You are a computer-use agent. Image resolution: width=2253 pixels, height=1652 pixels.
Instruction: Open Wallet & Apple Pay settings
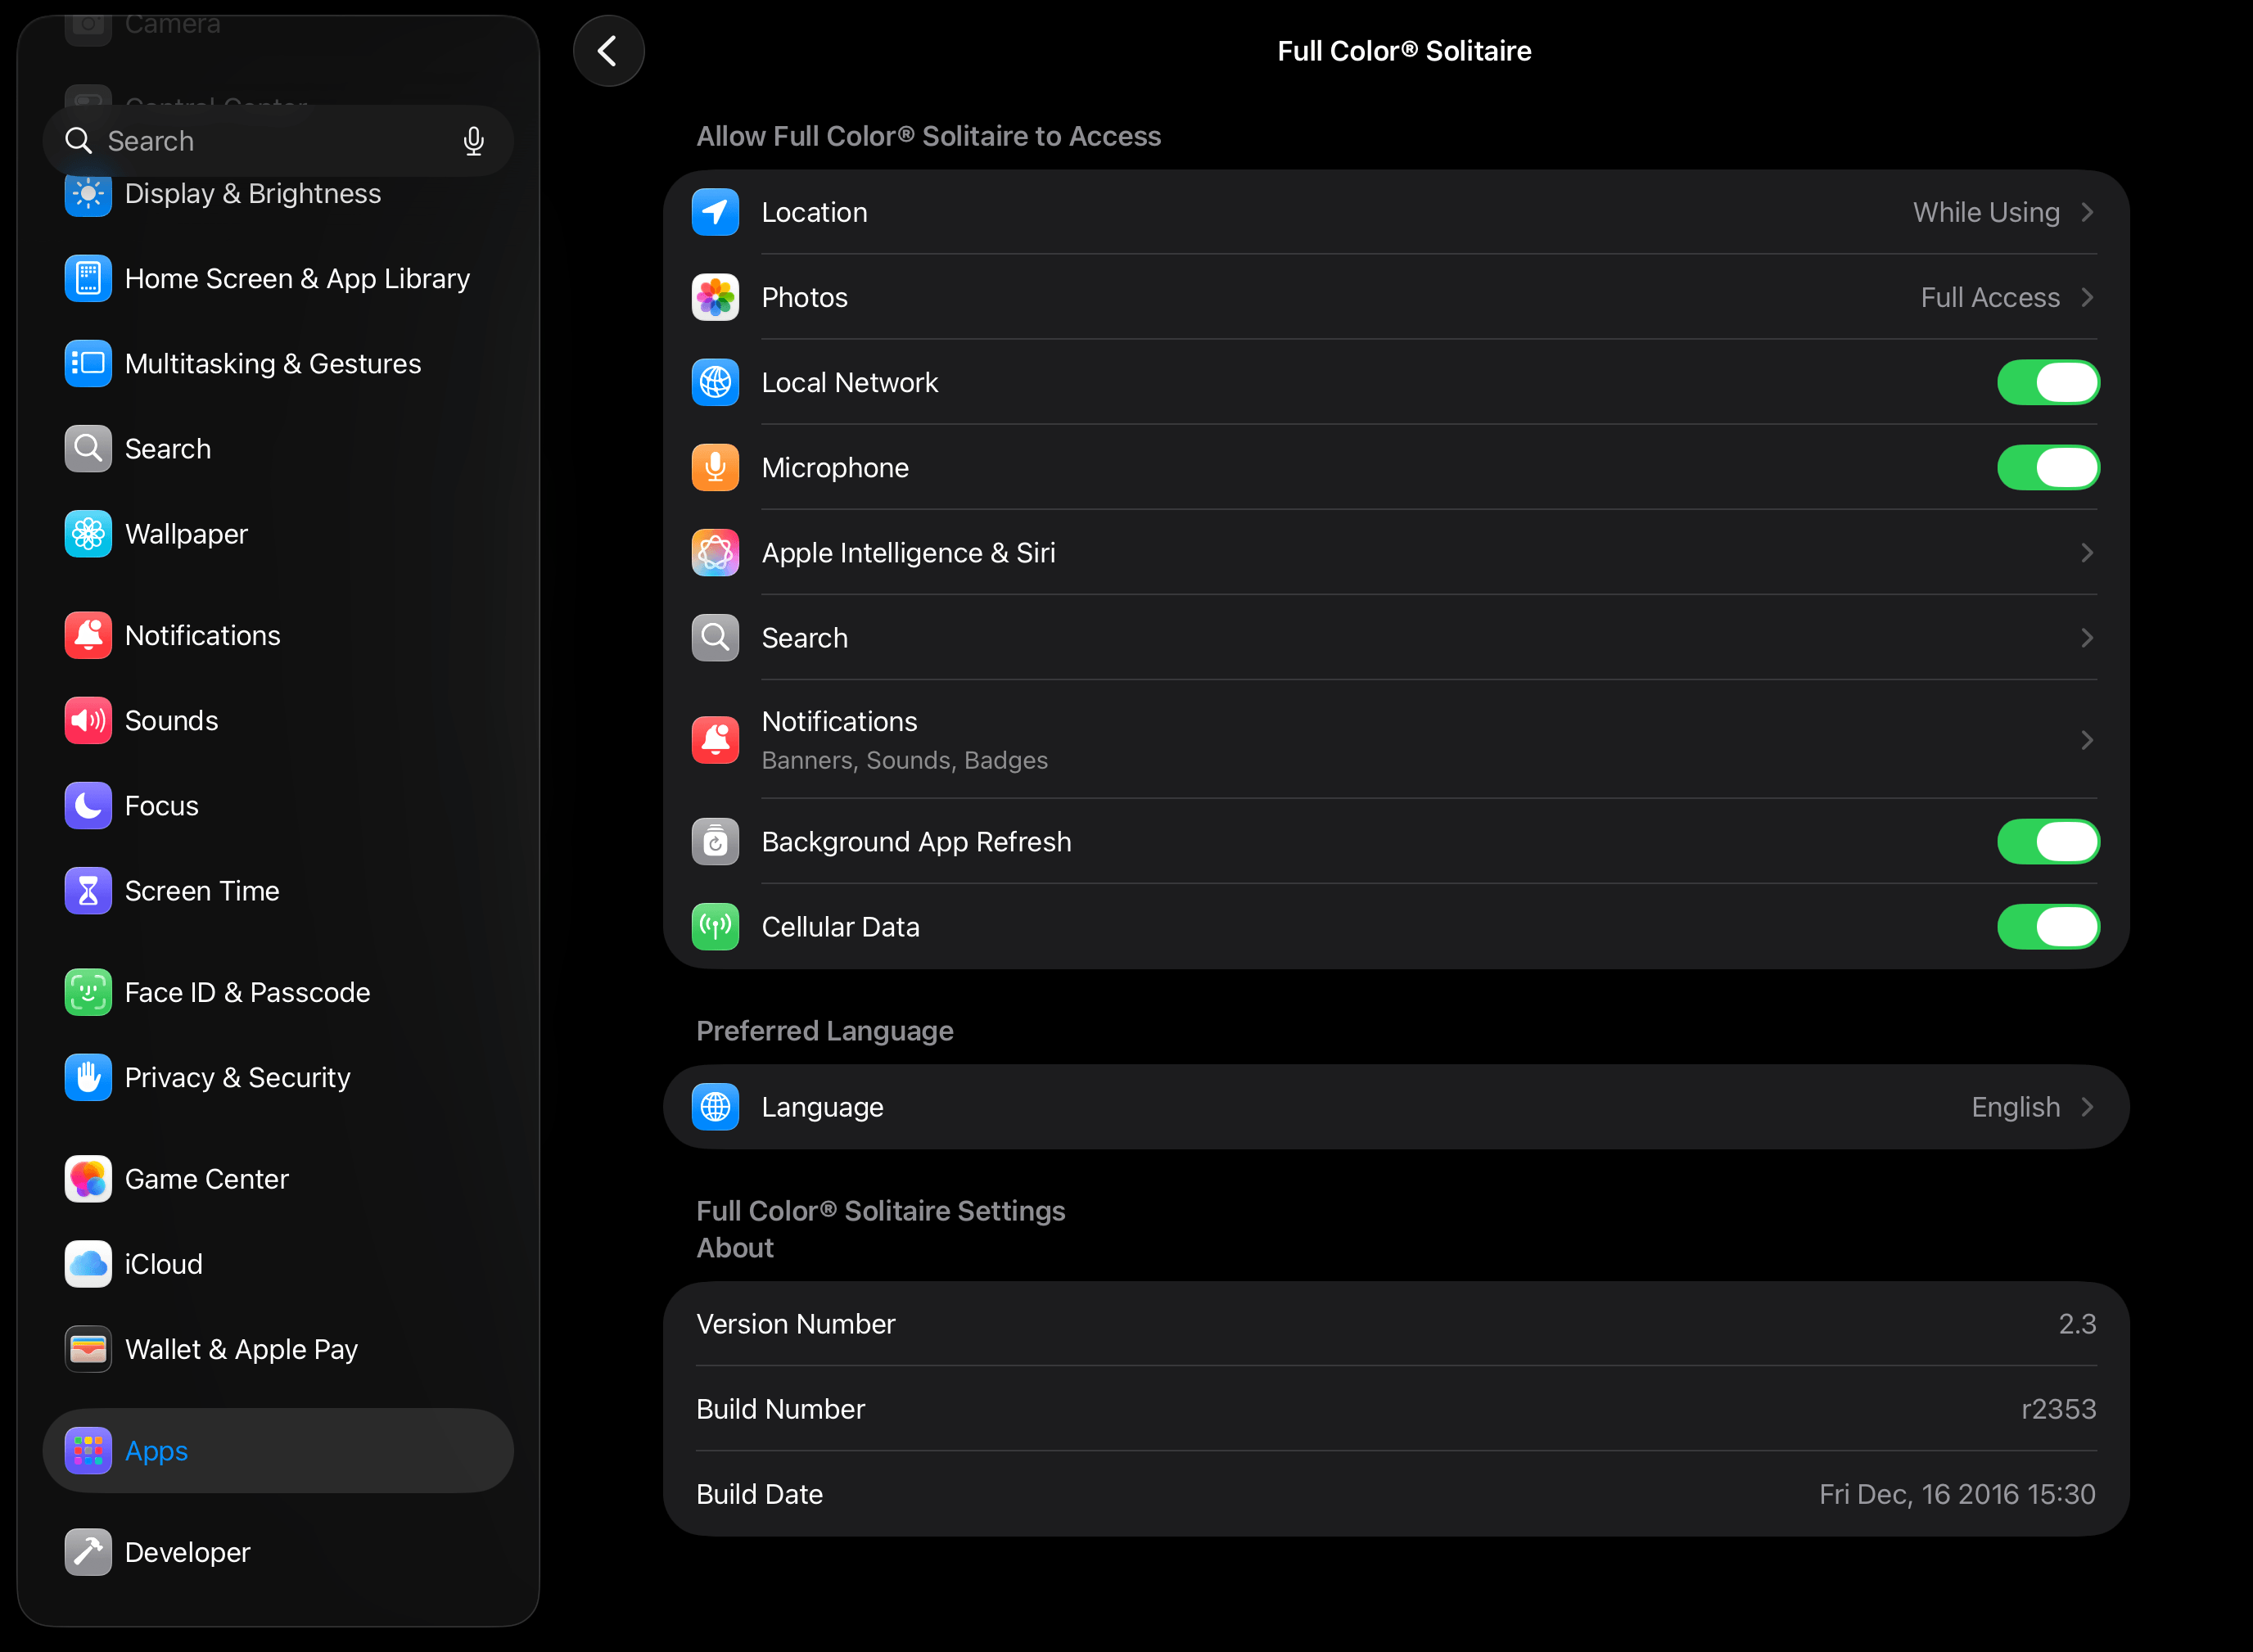tap(278, 1350)
